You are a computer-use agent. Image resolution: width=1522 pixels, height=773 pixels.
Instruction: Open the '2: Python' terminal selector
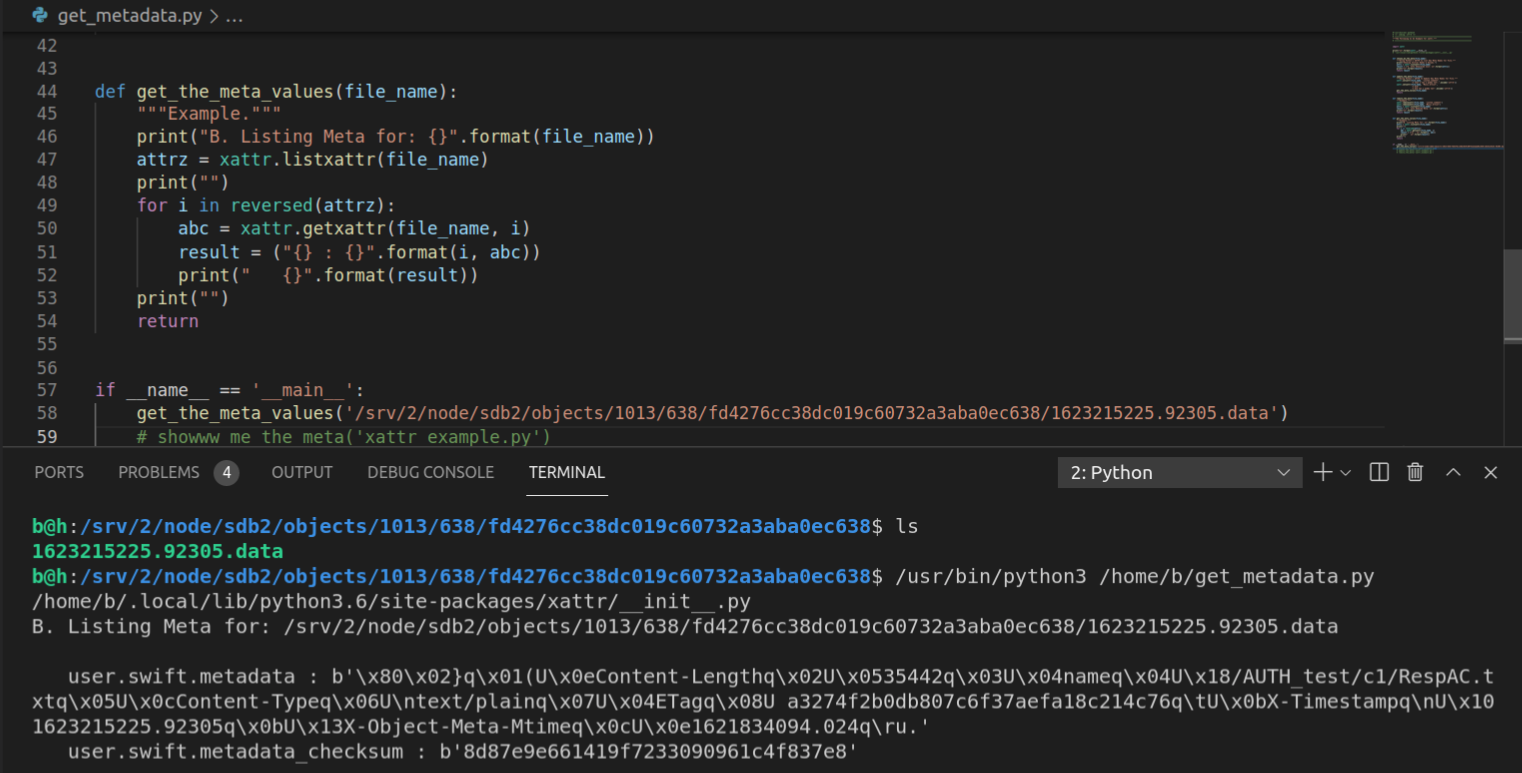pos(1179,473)
